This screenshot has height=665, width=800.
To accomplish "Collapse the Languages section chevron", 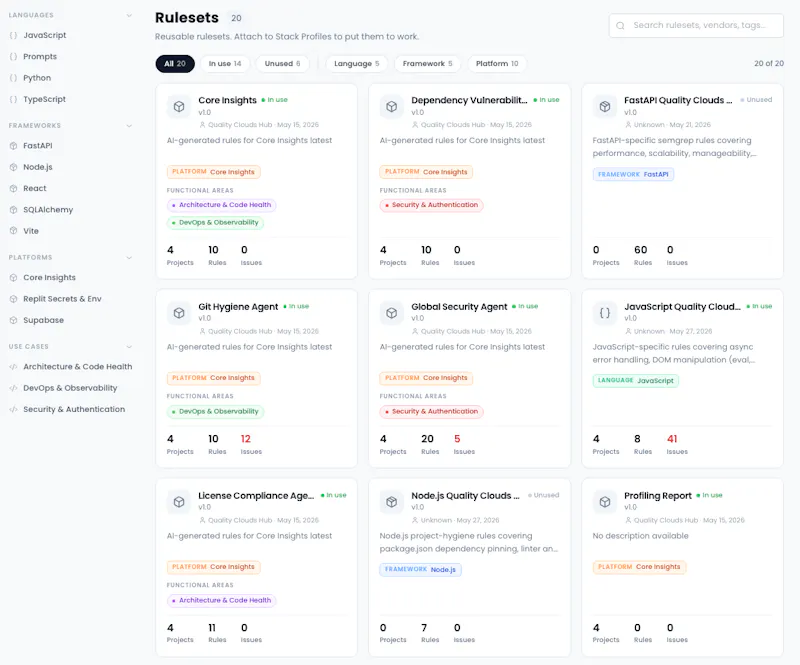I will tap(129, 15).
